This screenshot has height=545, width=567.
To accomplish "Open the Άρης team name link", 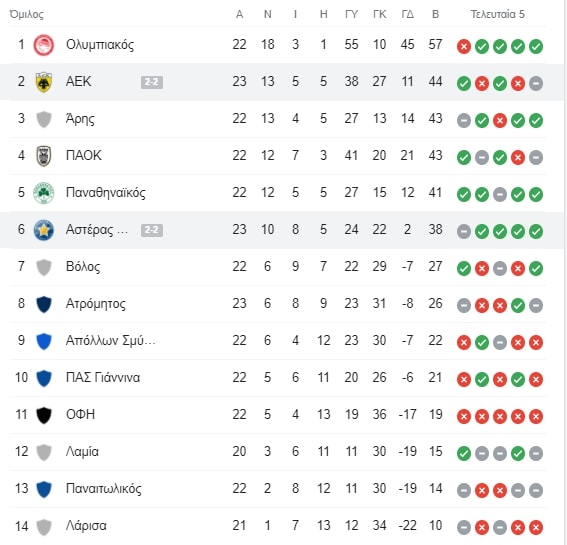I will click(80, 119).
